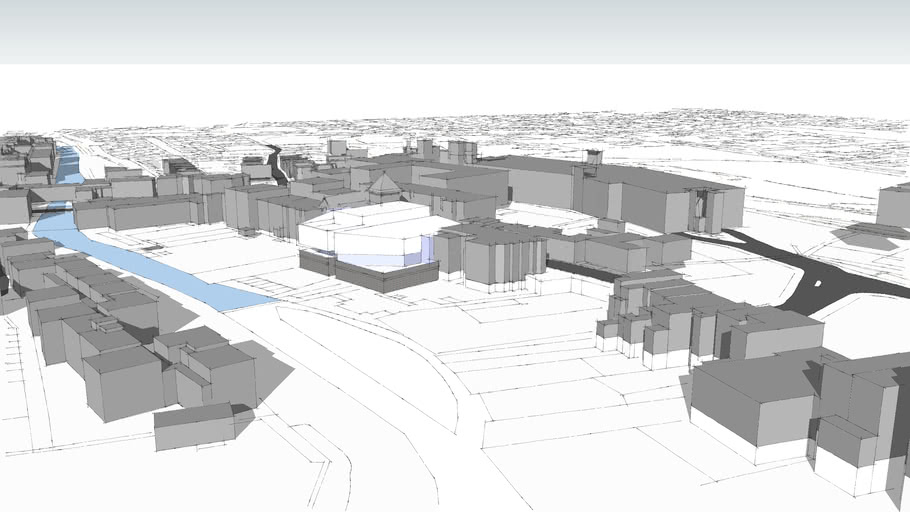Click the grey gradient band at top
Image resolution: width=910 pixels, height=512 pixels.
click(455, 32)
